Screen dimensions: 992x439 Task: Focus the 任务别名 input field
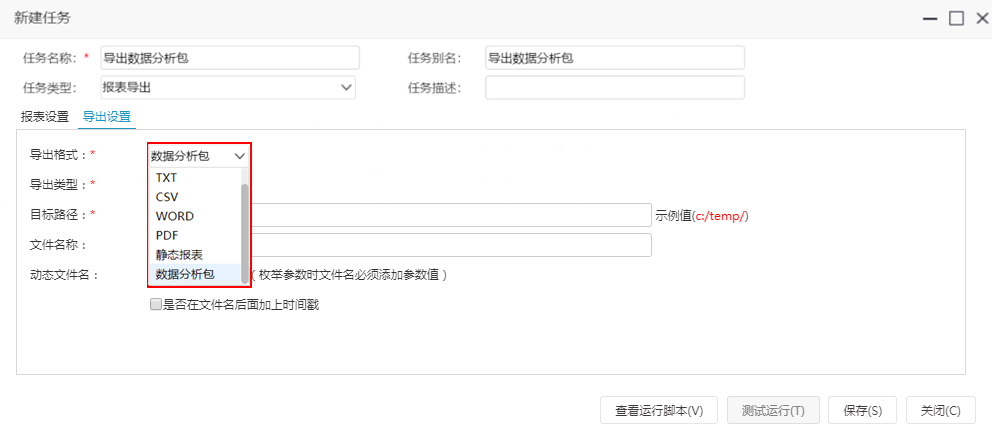[615, 58]
